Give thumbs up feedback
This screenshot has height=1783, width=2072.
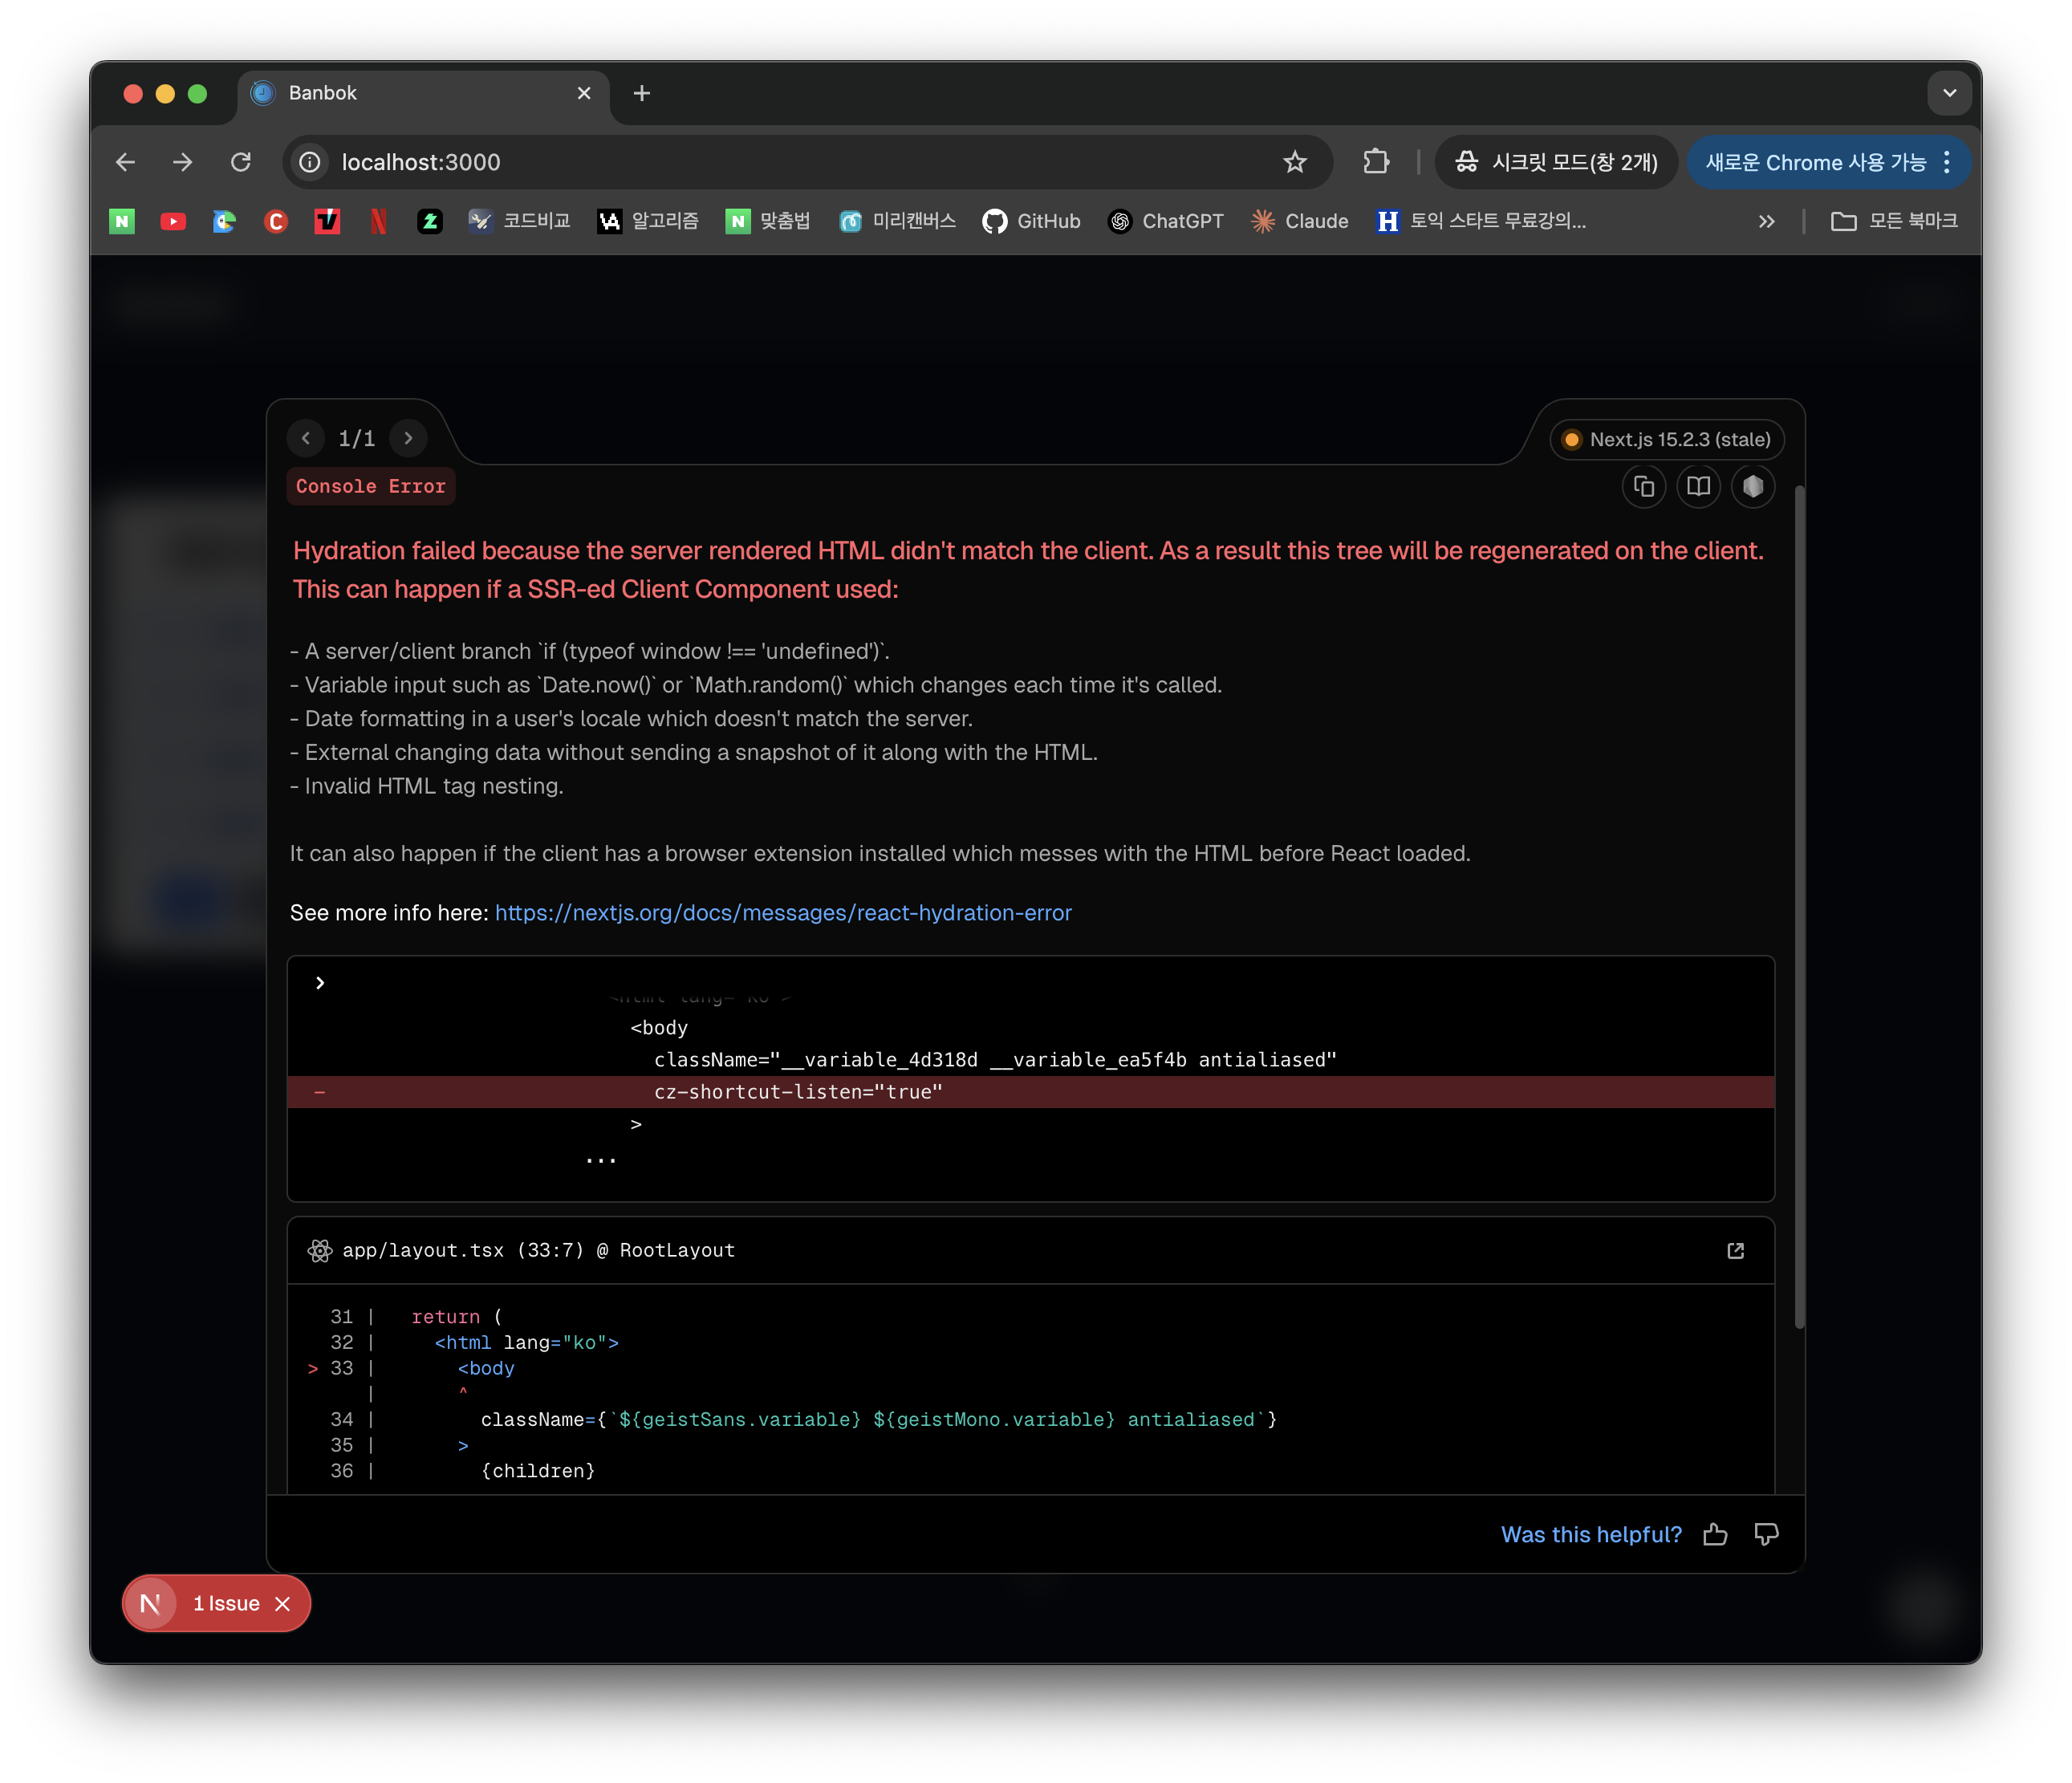point(1715,1534)
